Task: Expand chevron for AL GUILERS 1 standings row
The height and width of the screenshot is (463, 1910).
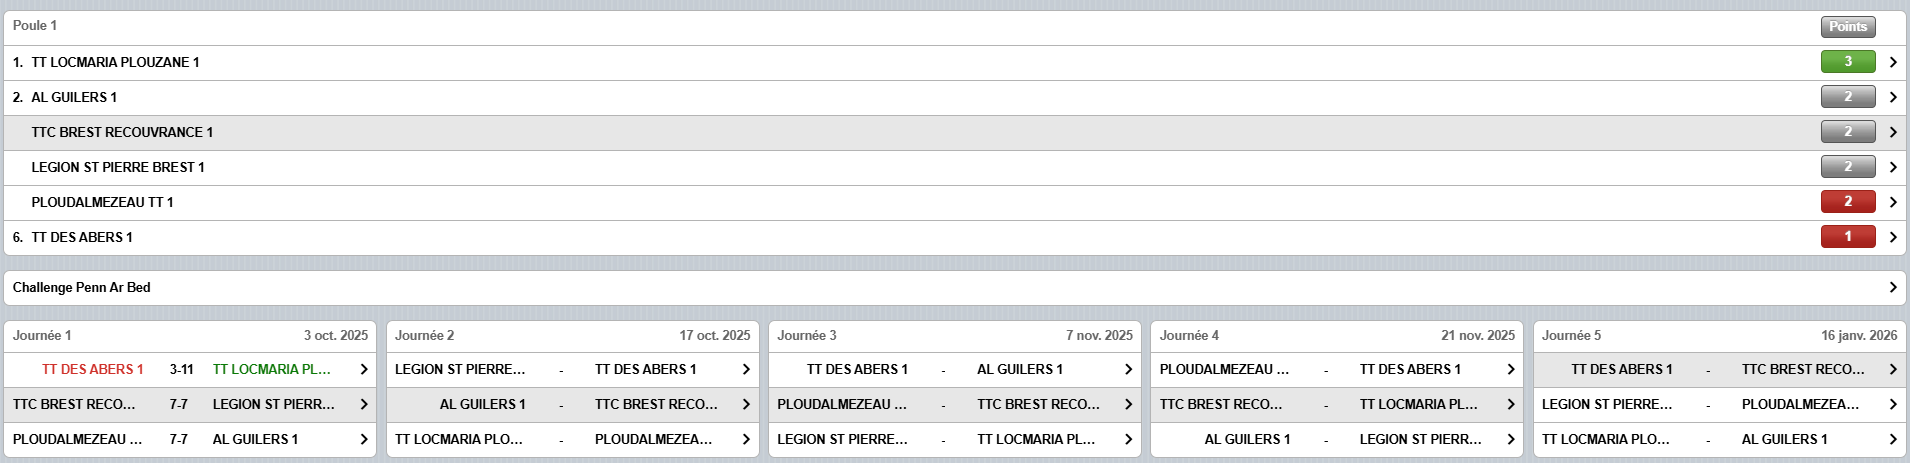Action: pyautogui.click(x=1892, y=97)
